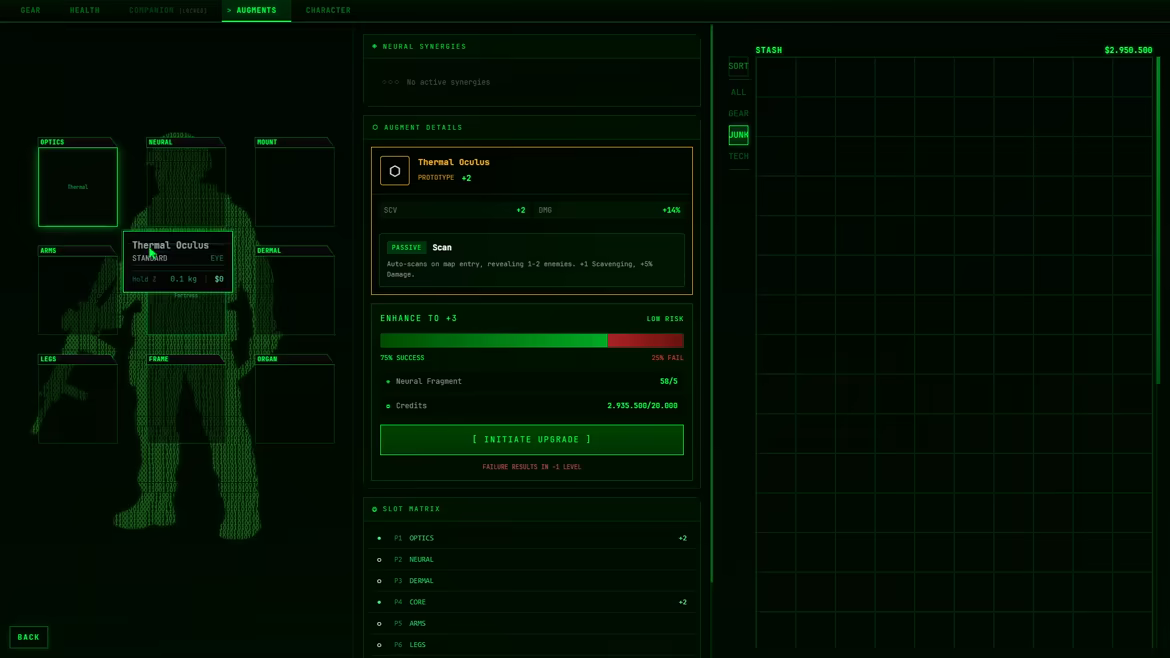This screenshot has height=658, width=1170.
Task: Click the Thermal Oculus hexagon icon
Action: click(395, 171)
